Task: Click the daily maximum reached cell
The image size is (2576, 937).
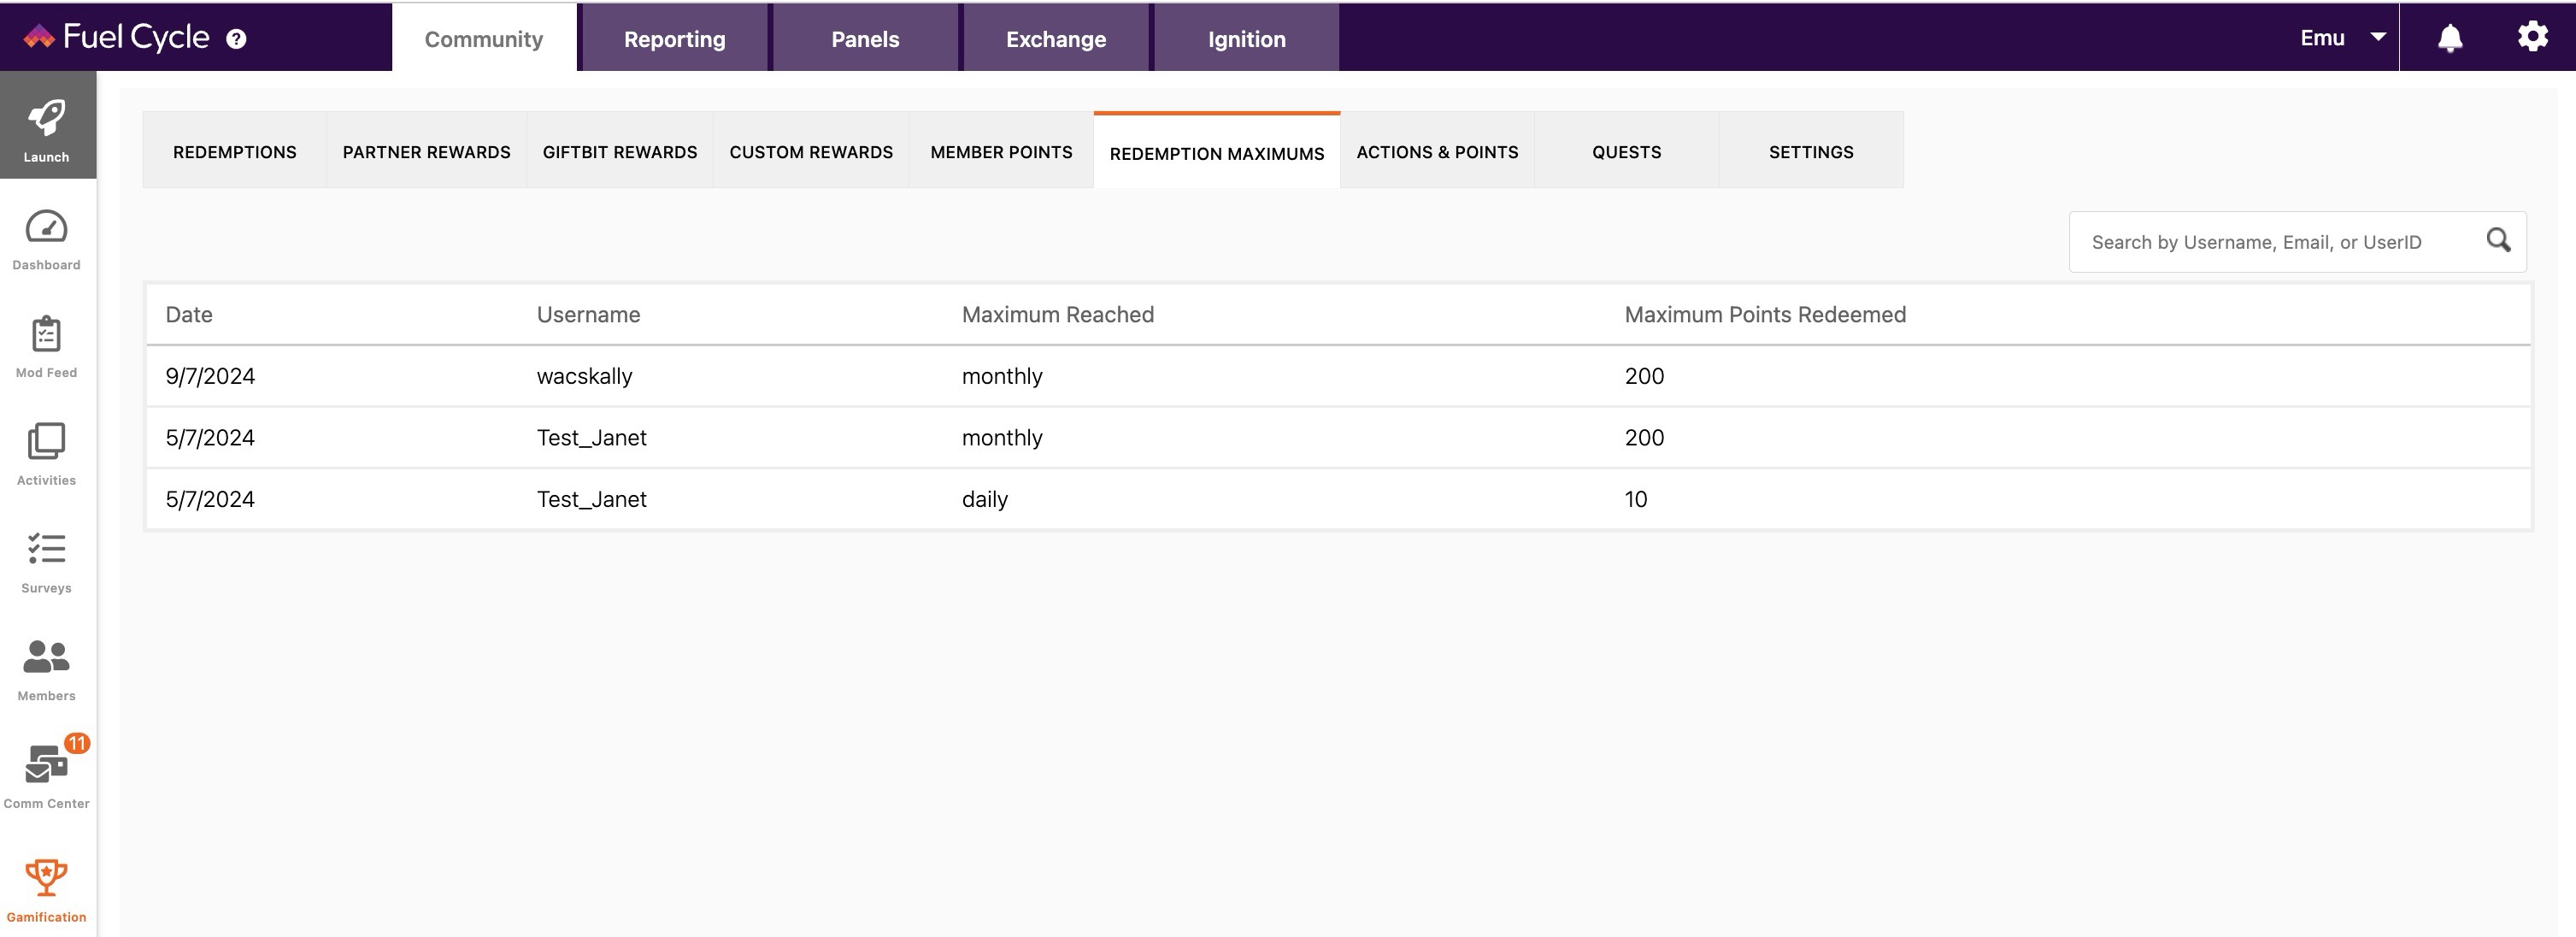Action: point(985,499)
